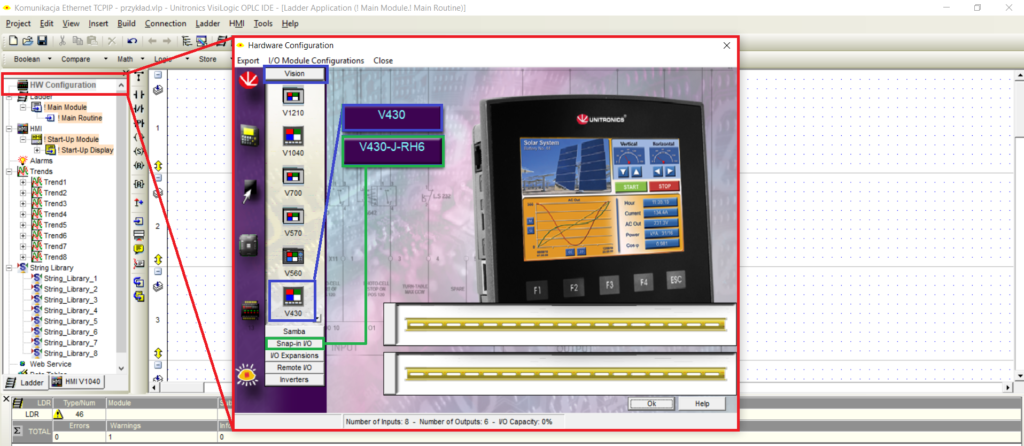Click the New project toolbar icon
This screenshot has width=1024, height=446.
point(13,41)
